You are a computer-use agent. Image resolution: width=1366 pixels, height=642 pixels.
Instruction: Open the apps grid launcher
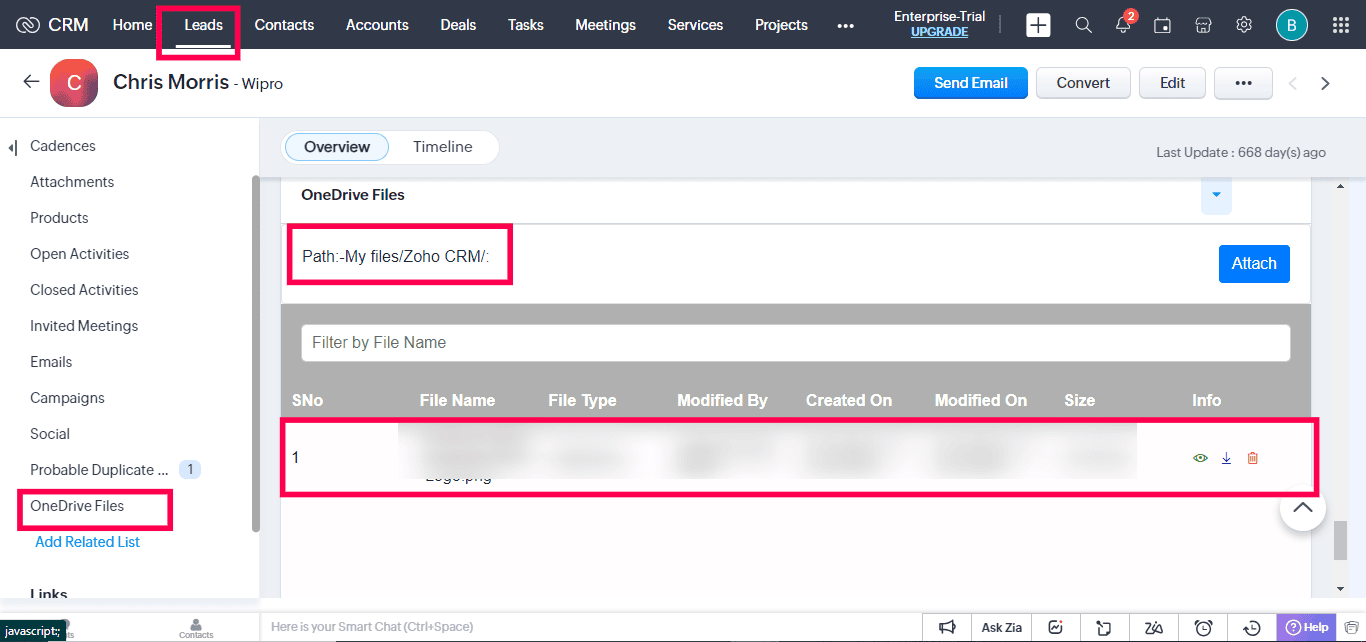[x=1341, y=25]
